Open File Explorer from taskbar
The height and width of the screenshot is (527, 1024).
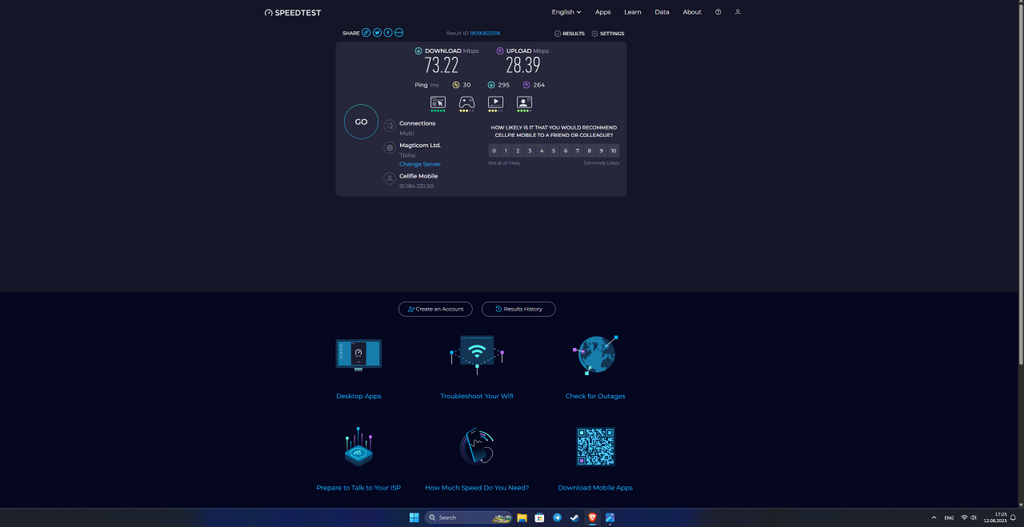(522, 517)
